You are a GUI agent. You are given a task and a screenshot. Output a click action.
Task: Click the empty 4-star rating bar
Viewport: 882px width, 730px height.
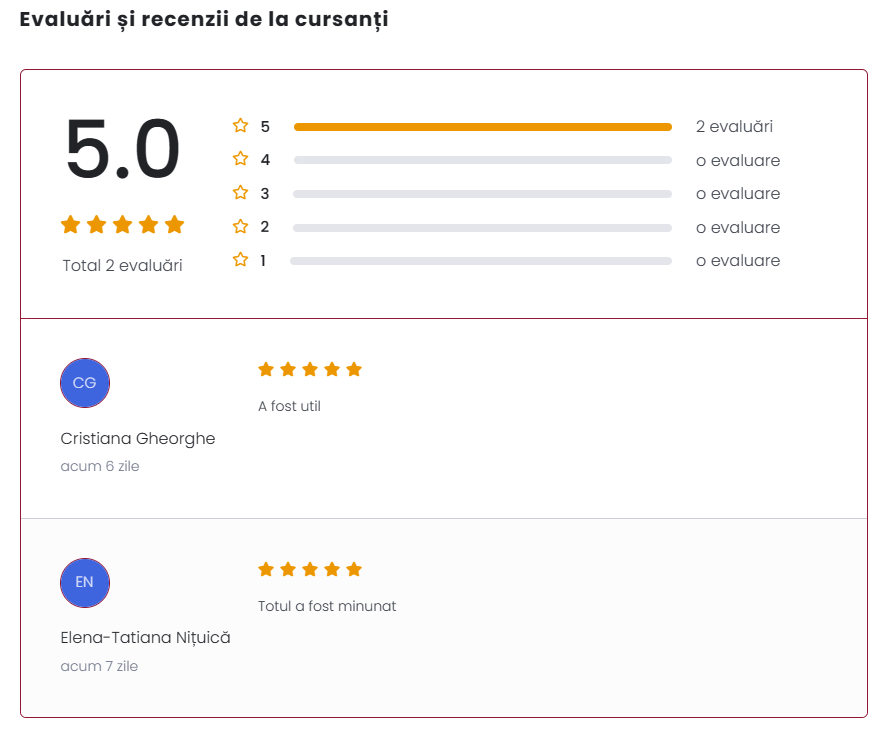[482, 160]
